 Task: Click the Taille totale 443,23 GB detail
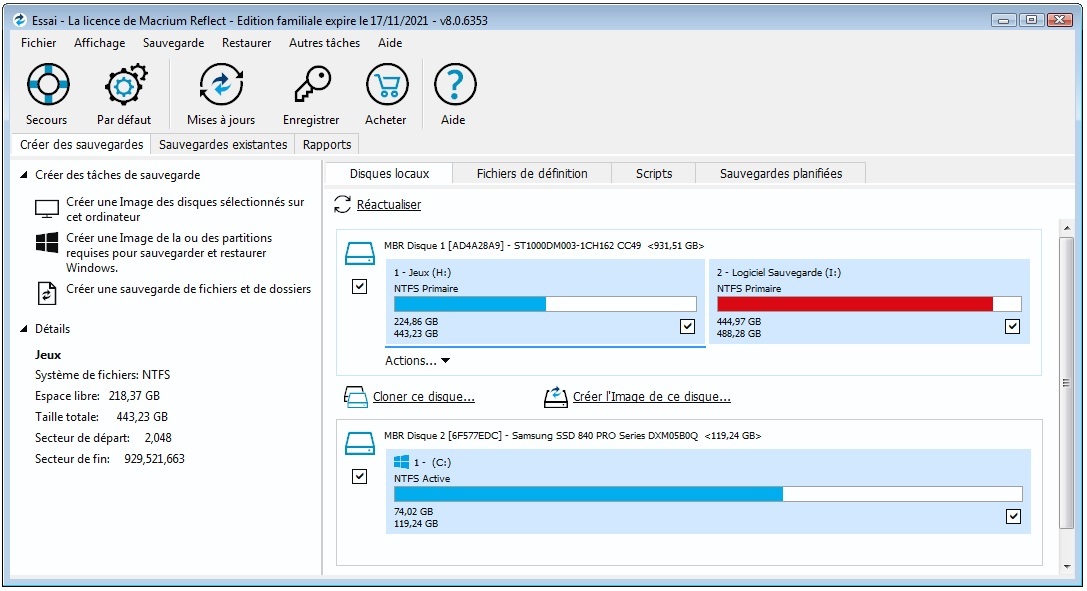(101, 417)
